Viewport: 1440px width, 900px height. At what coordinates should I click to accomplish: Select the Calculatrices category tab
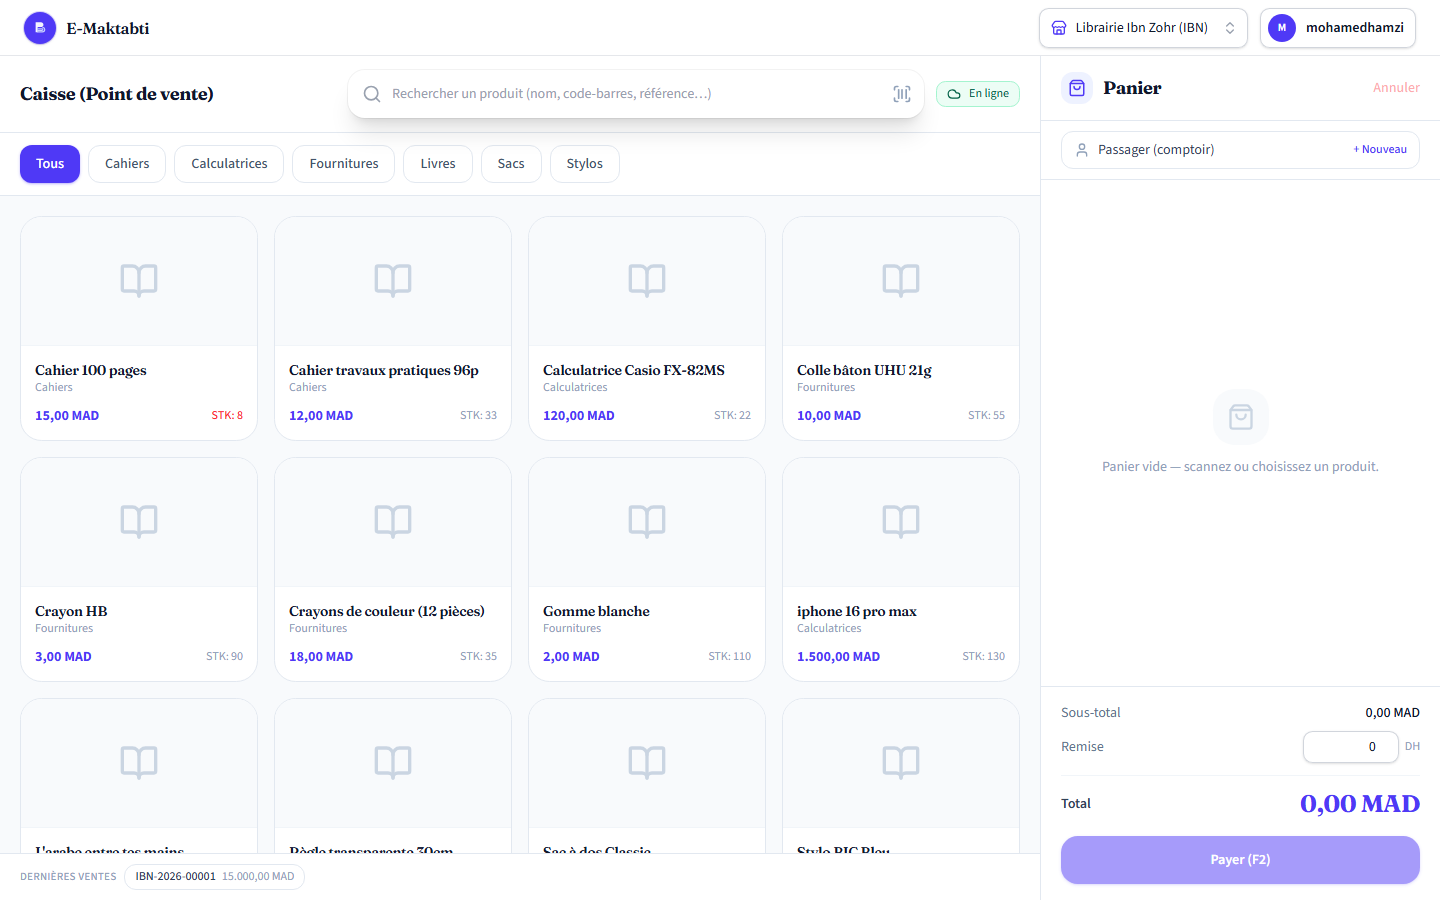[x=229, y=164]
